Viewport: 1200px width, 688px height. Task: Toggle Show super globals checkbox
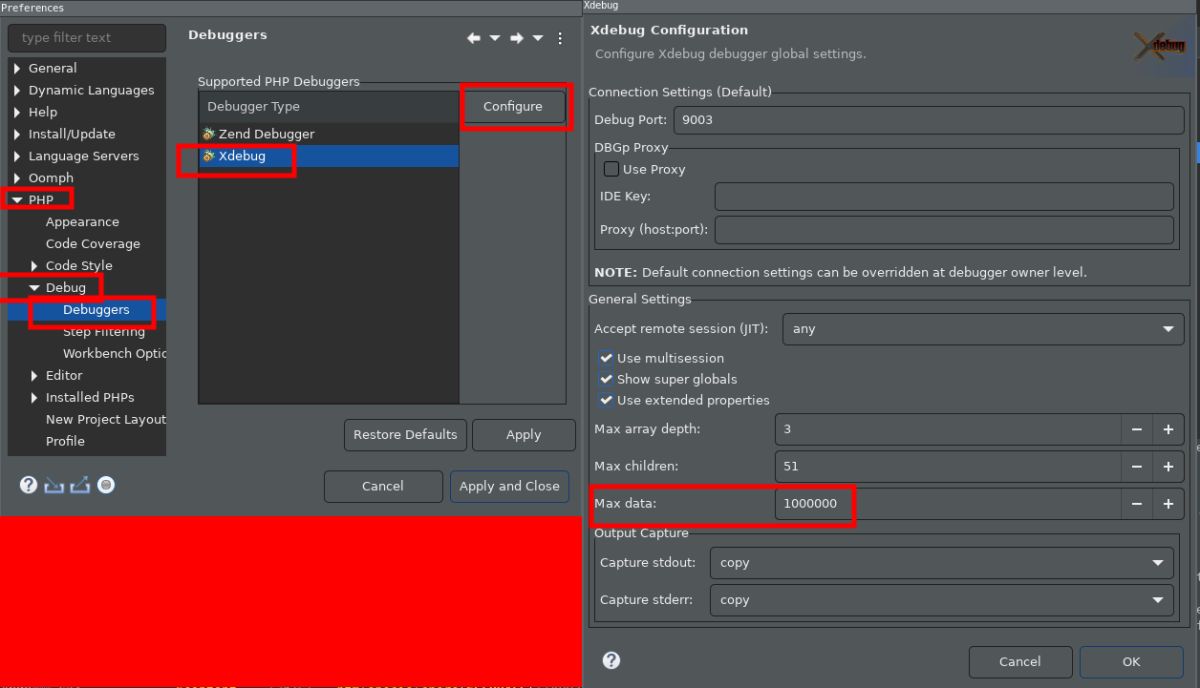point(606,379)
